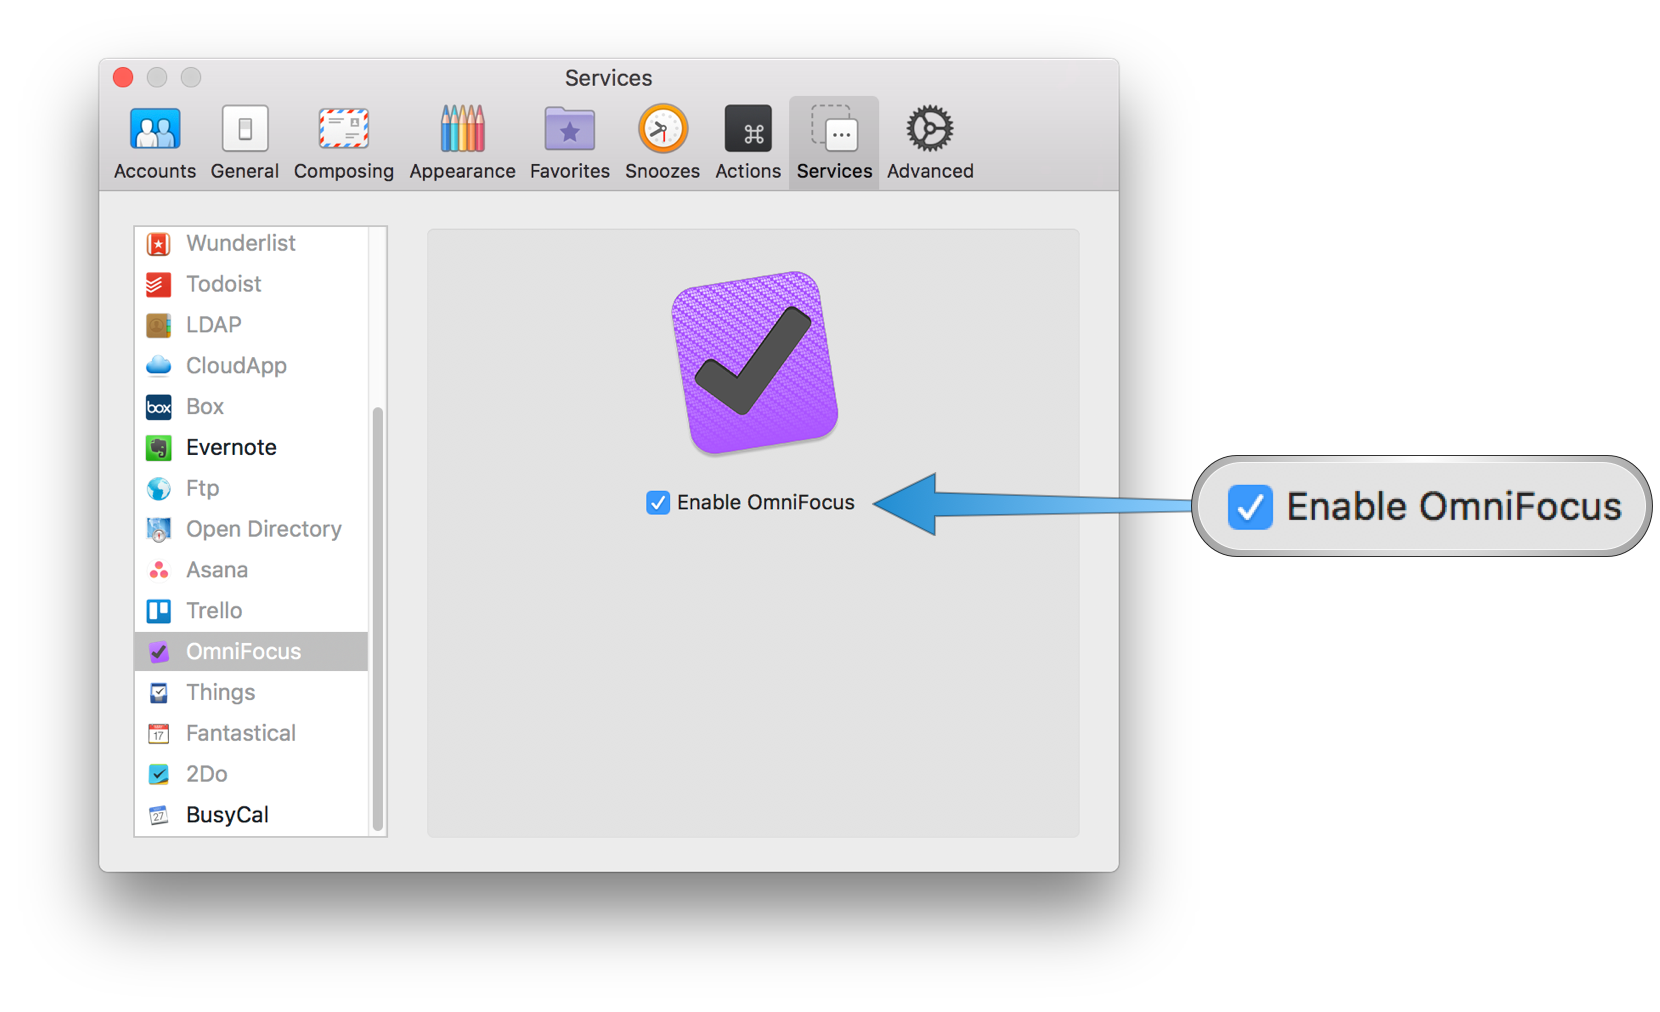Open the Advanced preferences pane
Screen dimensions: 1660x1012
(930, 143)
